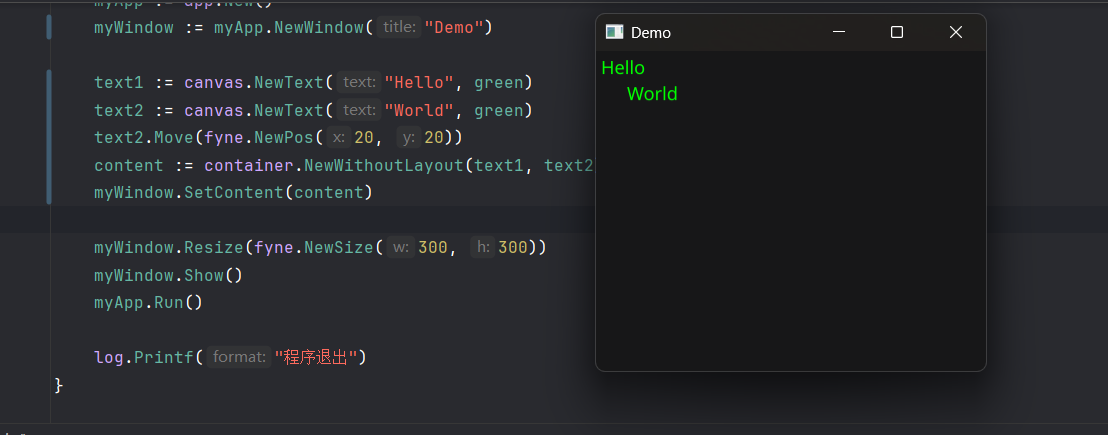Click the "title:" inlay hint in NewWindow

tap(399, 28)
